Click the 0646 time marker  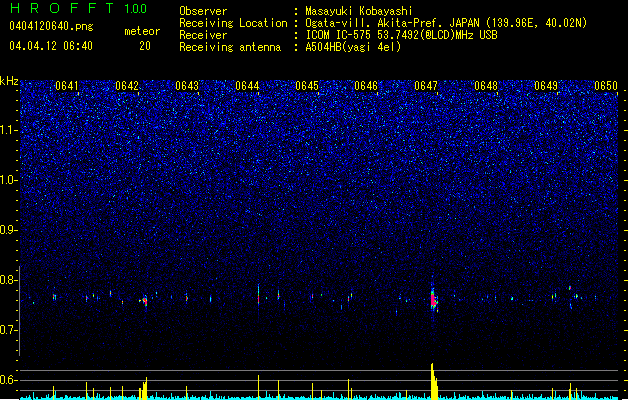tap(366, 86)
